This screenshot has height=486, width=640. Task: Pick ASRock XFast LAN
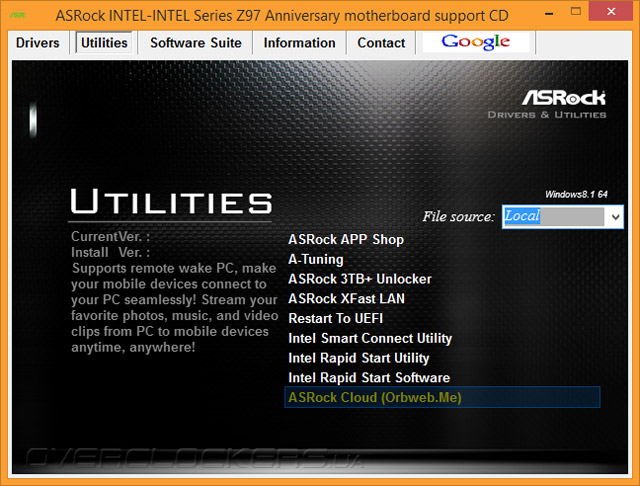tap(347, 298)
